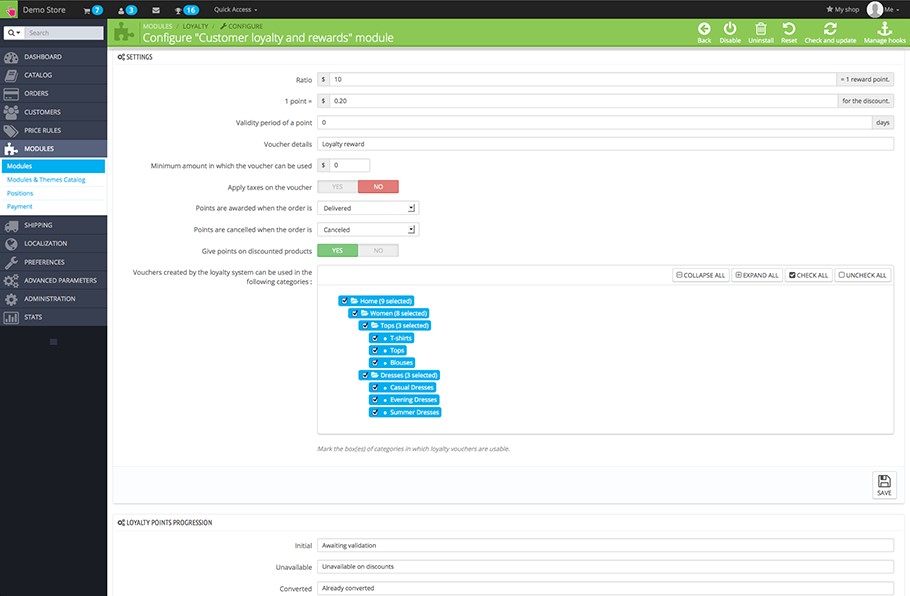Open Manage hooks anchor icon
The image size is (910, 596).
point(884,28)
